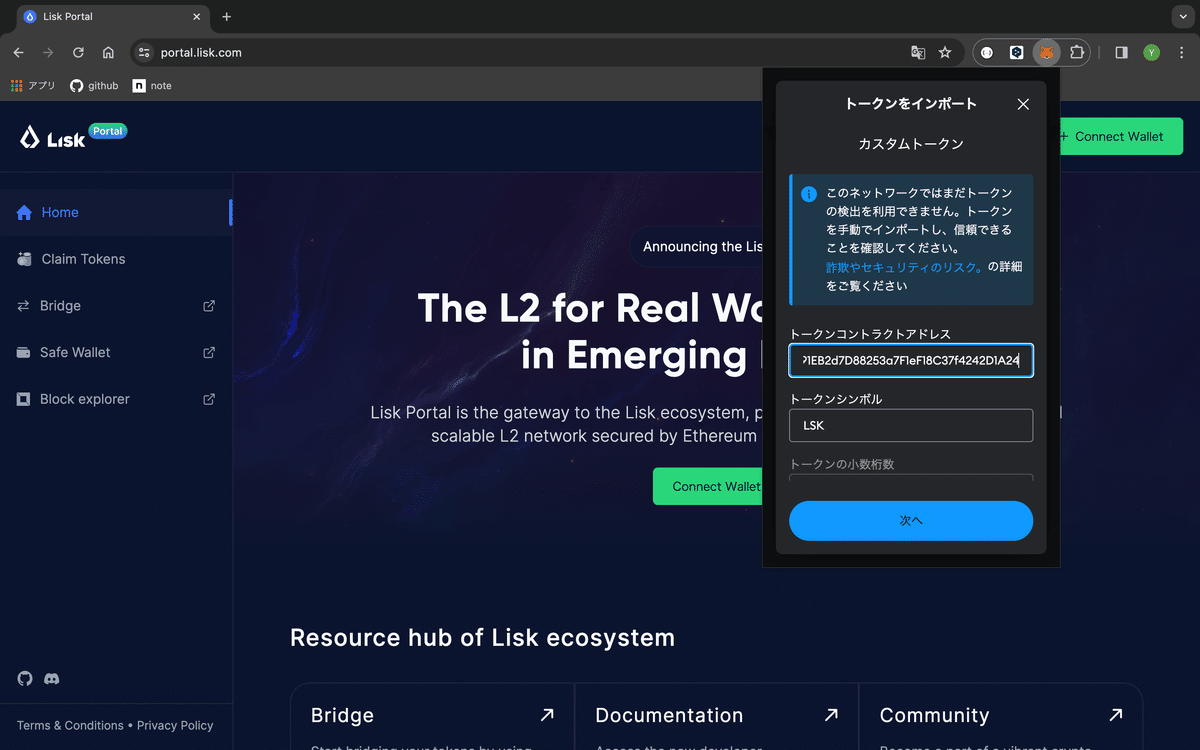
Task: Click the info icon in the warning notice
Action: pos(809,194)
